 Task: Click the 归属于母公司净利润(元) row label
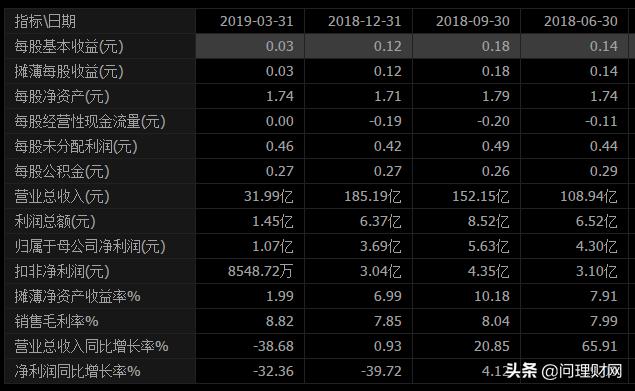click(x=90, y=246)
